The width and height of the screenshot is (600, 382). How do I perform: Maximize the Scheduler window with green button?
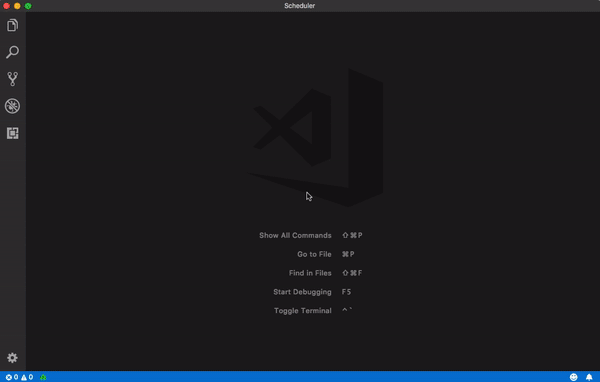point(28,6)
